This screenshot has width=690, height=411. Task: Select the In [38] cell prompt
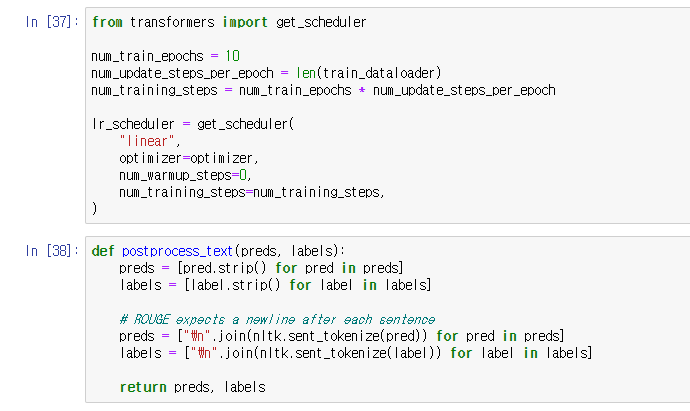tap(52, 250)
